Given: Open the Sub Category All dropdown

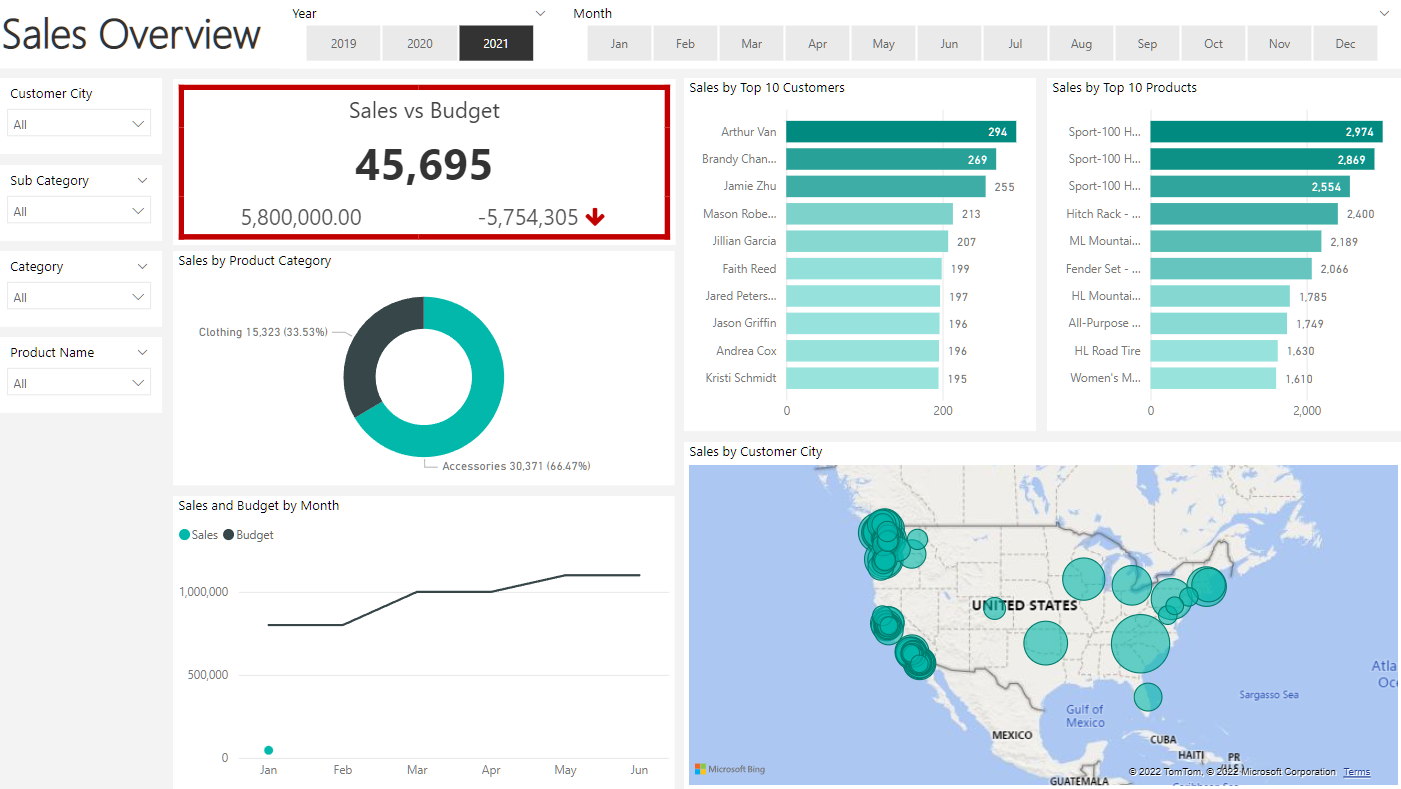Looking at the screenshot, I should (79, 211).
